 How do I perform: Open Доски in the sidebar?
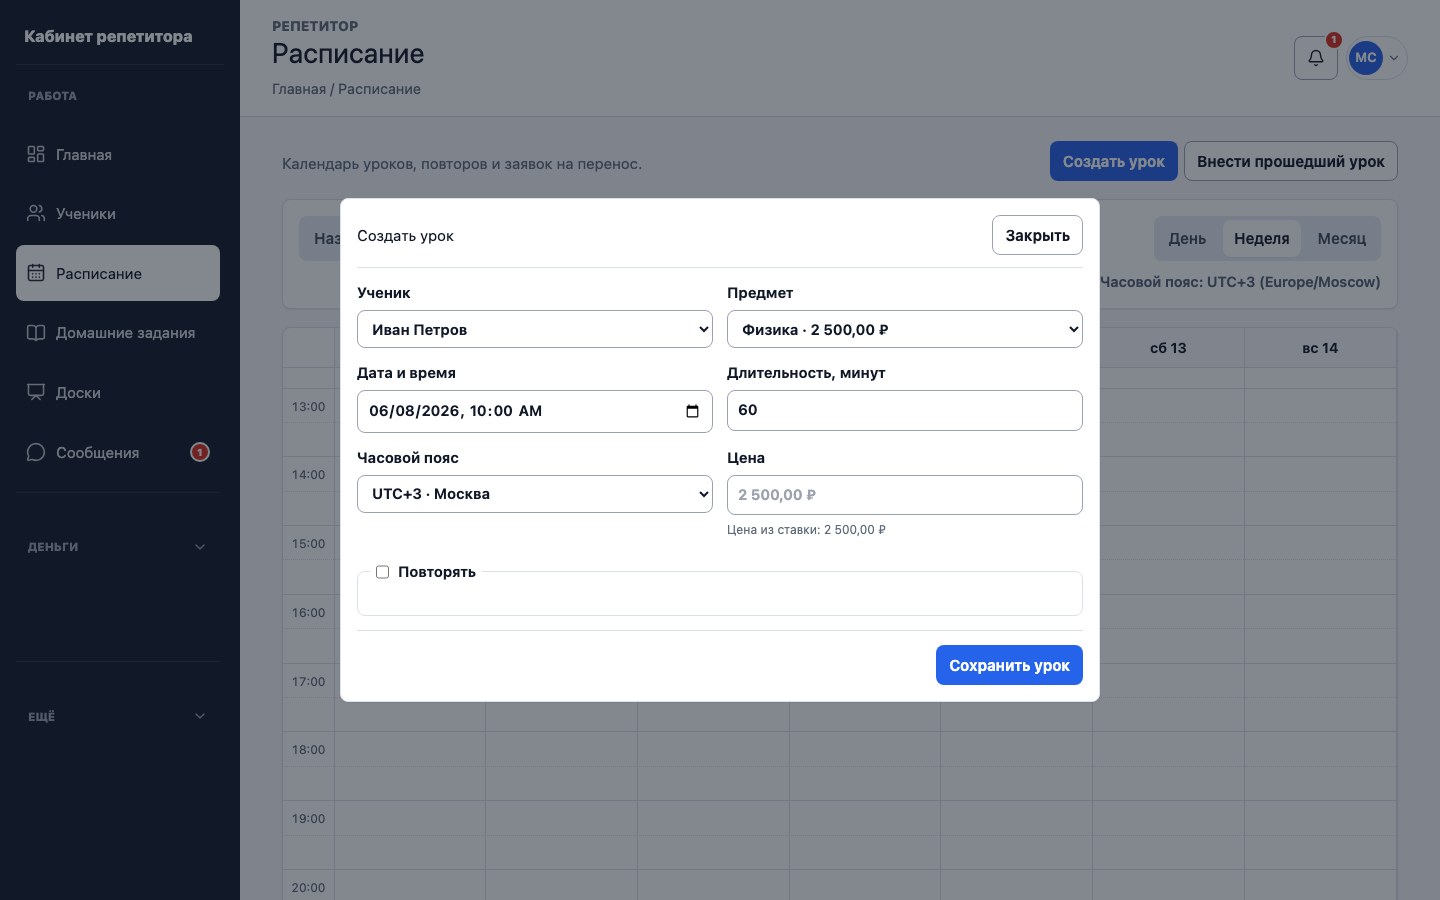coord(118,392)
